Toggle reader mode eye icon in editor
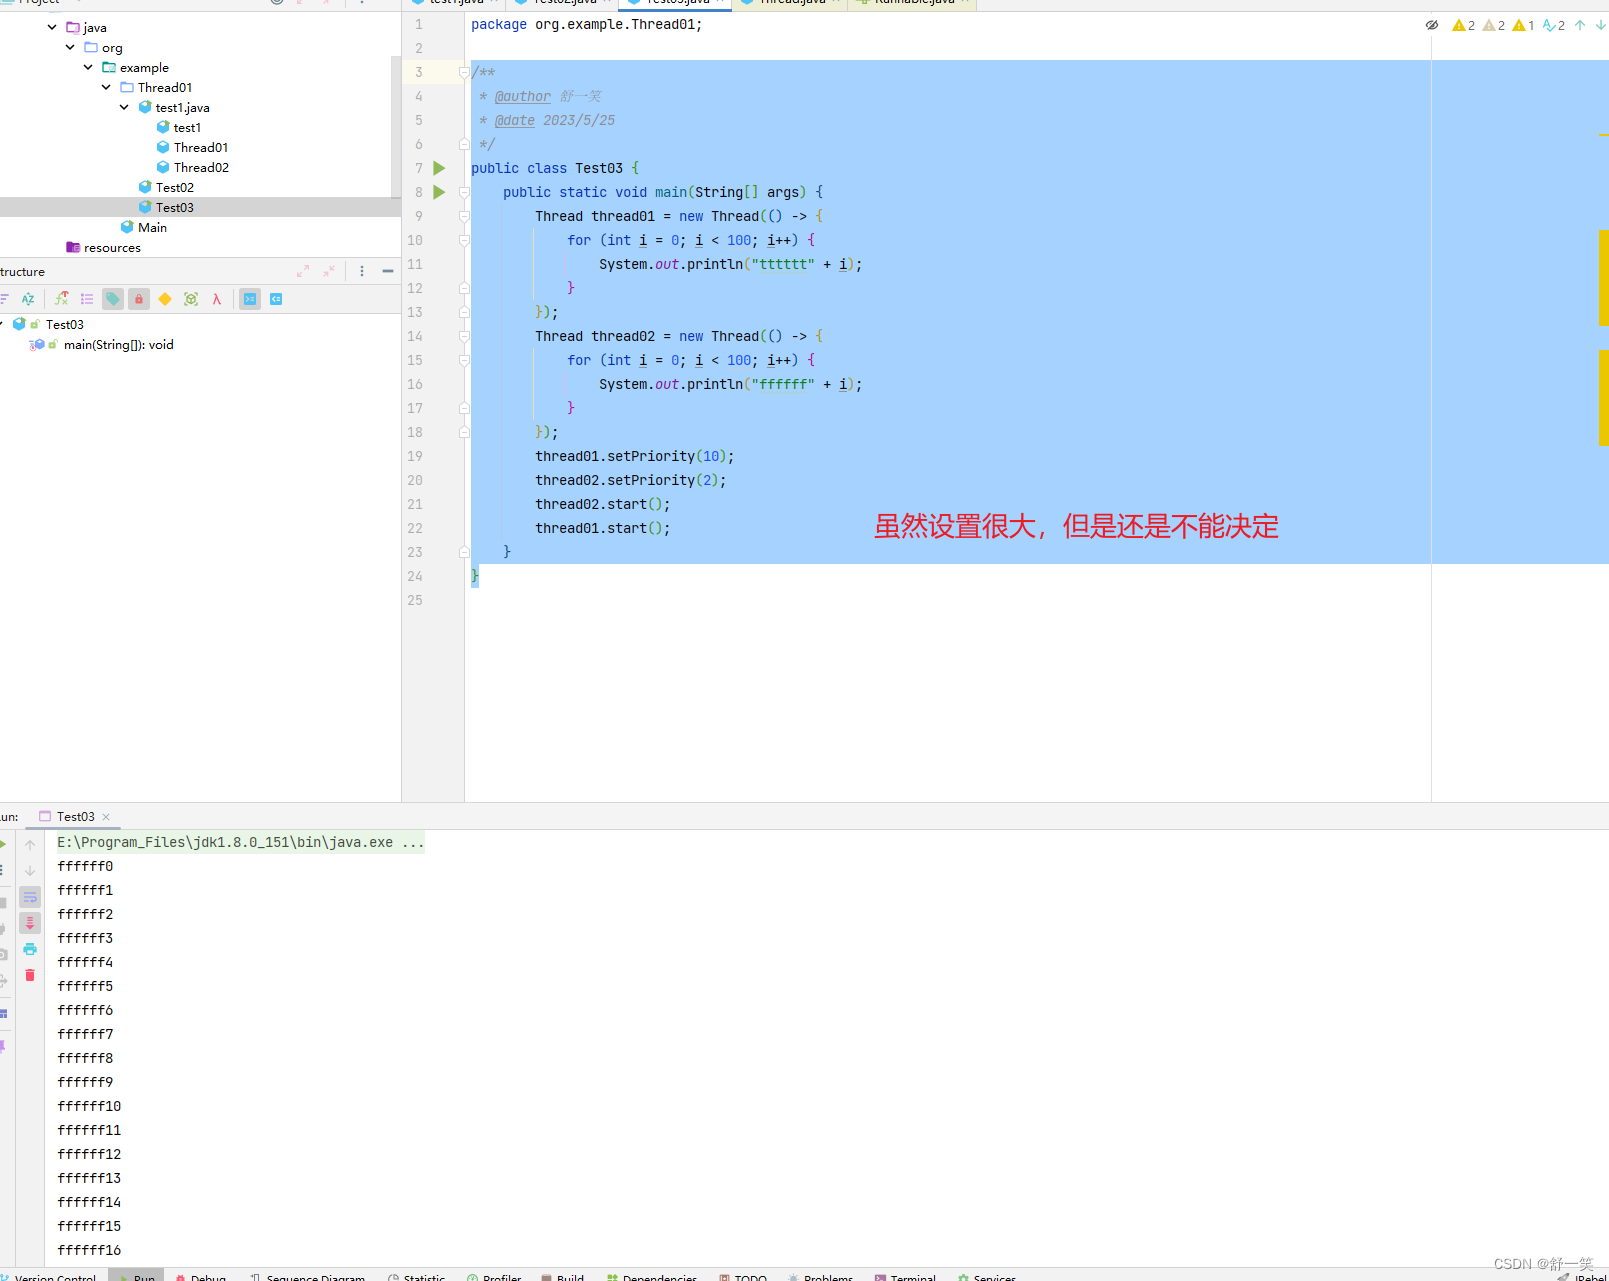 pos(1432,25)
